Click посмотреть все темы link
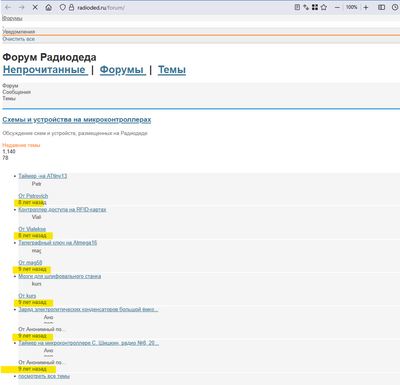400x385 pixels. 44,376
